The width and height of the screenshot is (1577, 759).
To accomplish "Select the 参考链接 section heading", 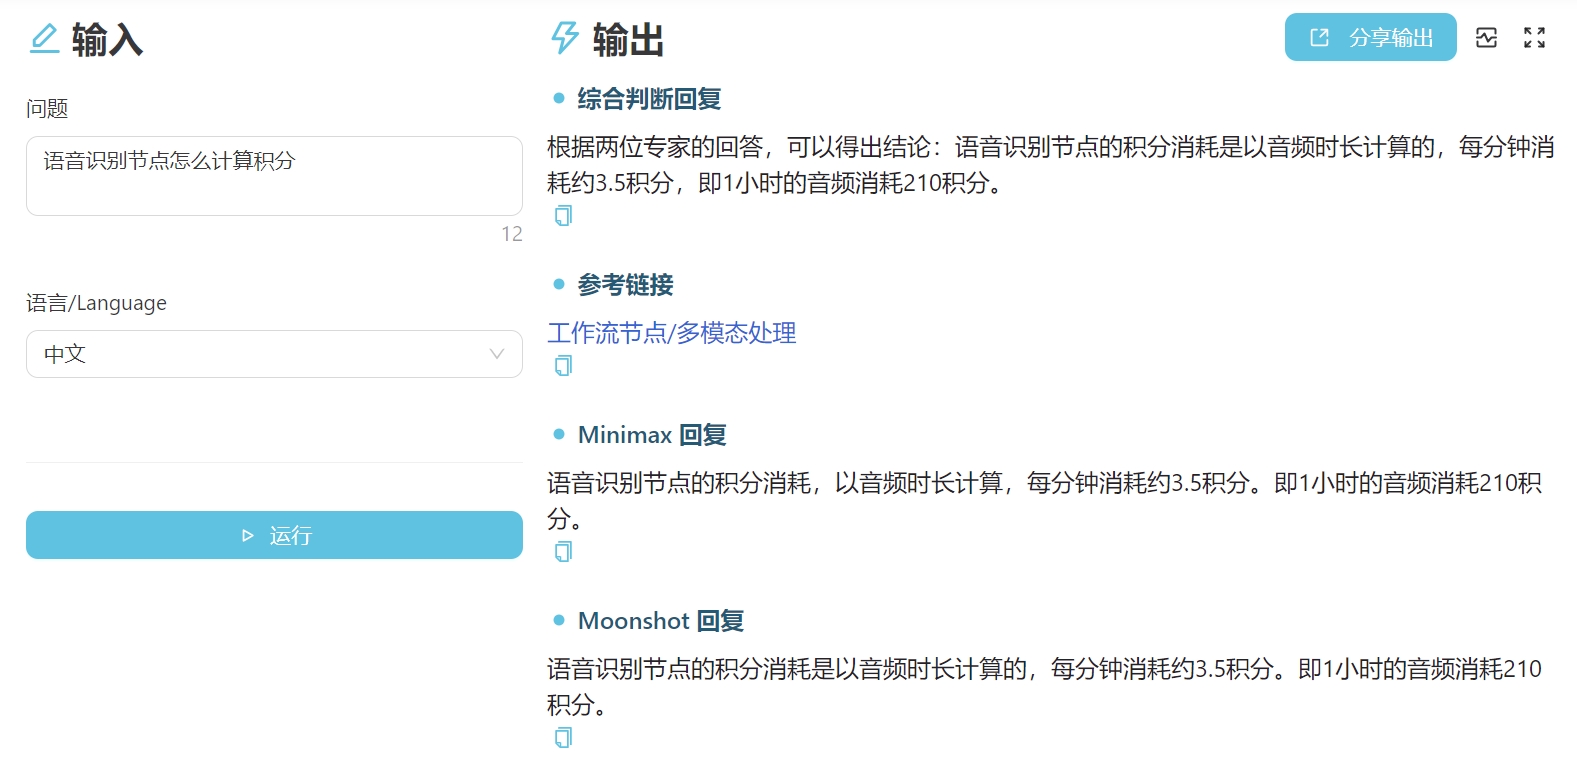I will click(625, 285).
